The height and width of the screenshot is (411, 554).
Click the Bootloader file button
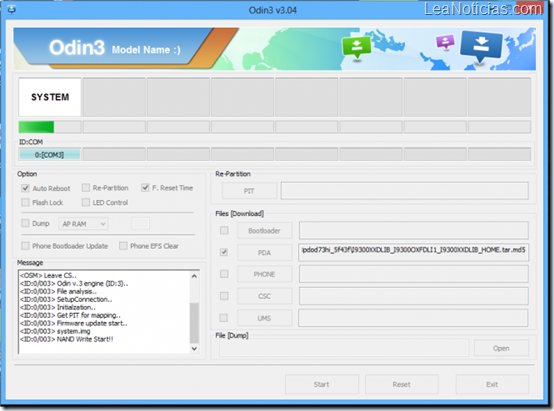click(265, 231)
